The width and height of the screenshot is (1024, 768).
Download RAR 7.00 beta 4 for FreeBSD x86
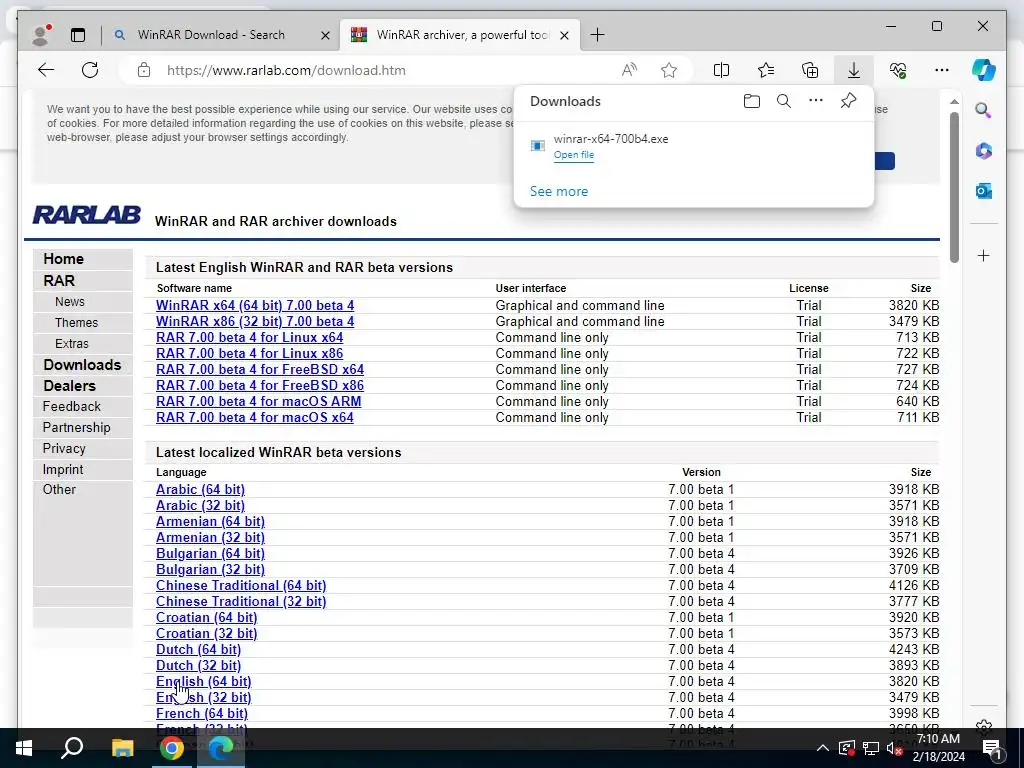tap(260, 385)
